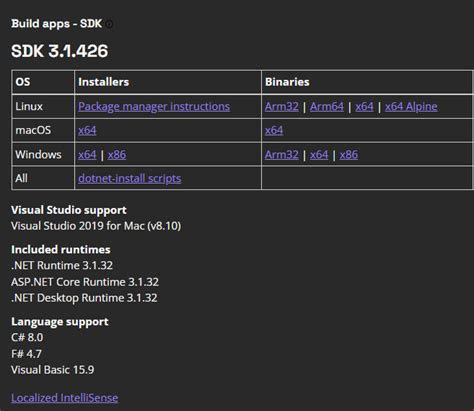The height and width of the screenshot is (411, 474).
Task: Download the Windows Arm32 binaries
Action: pyautogui.click(x=282, y=154)
